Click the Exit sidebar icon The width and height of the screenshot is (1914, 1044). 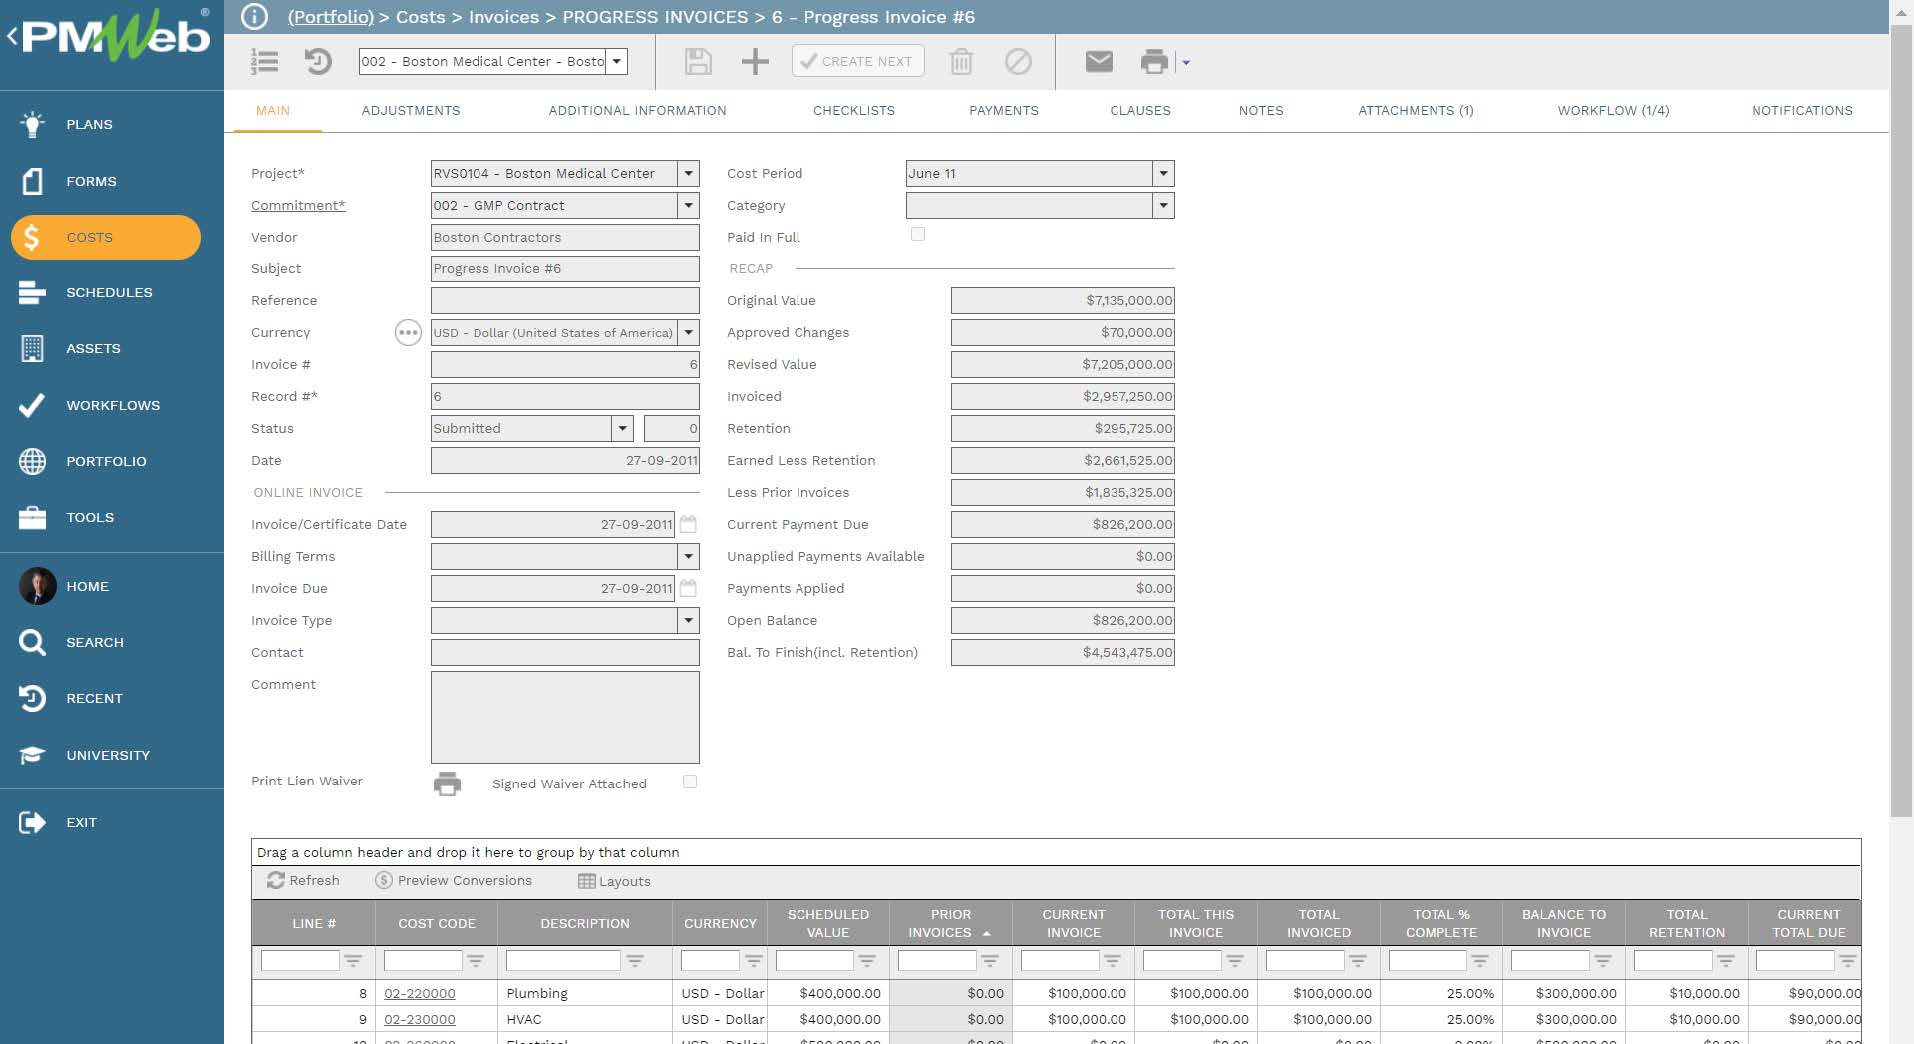point(32,822)
